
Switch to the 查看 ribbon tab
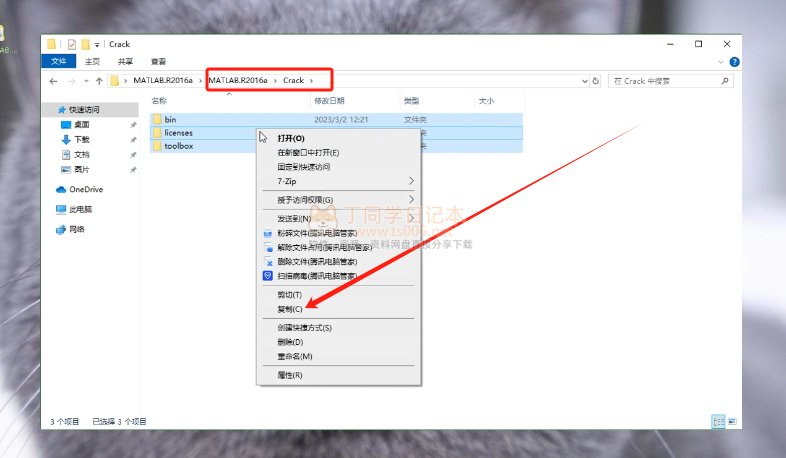[x=158, y=61]
